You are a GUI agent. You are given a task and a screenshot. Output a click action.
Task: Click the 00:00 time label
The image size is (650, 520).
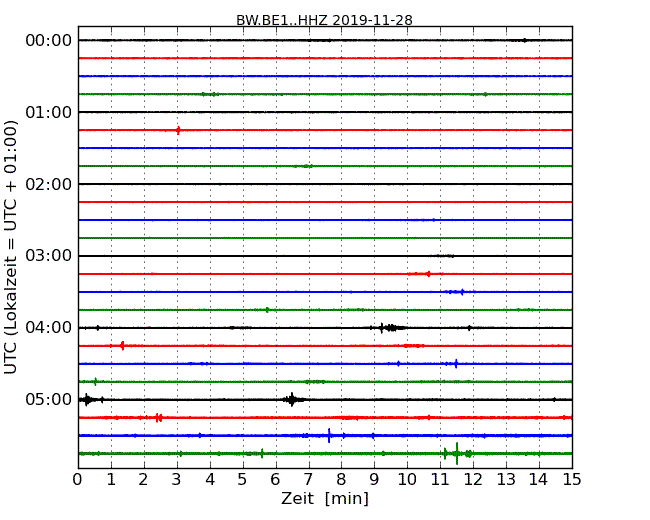[49, 41]
